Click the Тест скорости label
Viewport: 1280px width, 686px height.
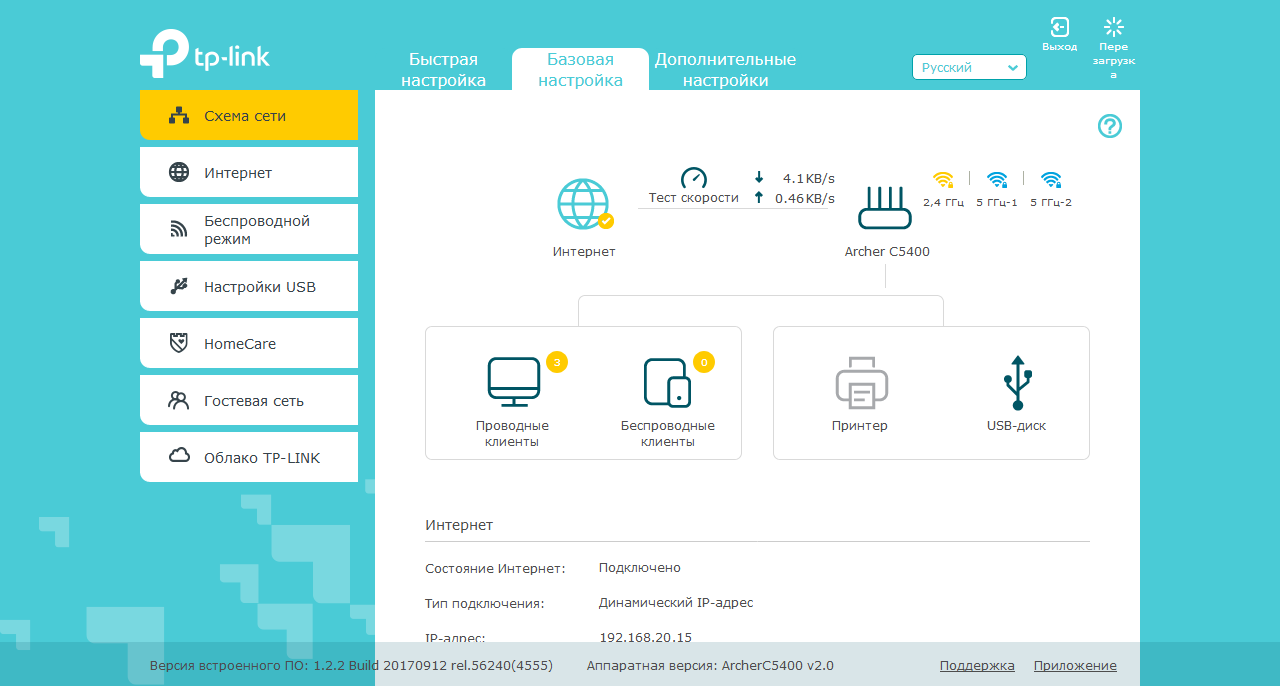694,198
